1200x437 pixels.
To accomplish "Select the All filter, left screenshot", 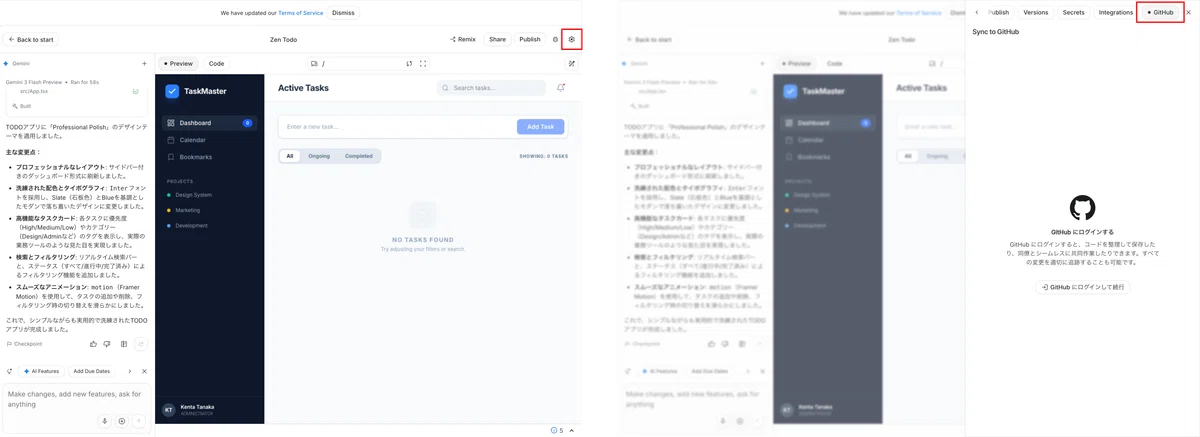I will tap(290, 156).
